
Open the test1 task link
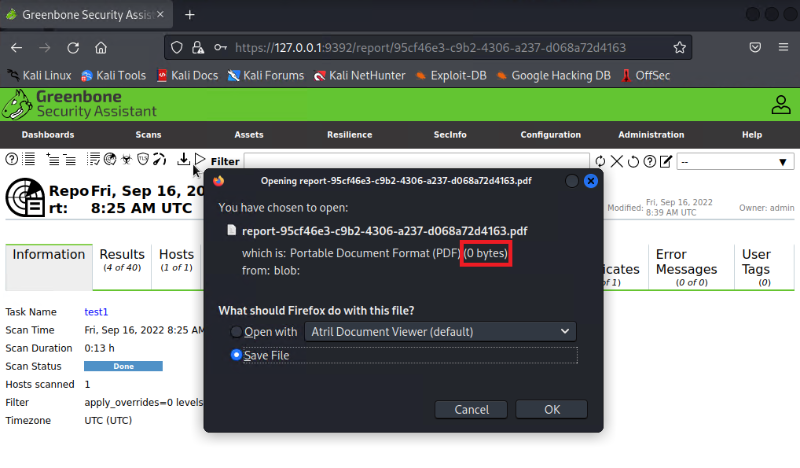96,312
